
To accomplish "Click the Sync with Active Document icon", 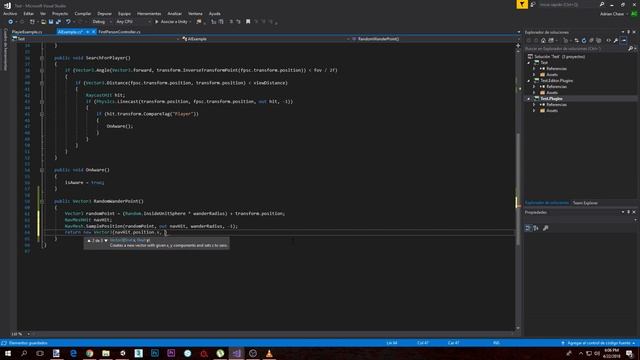I will 576,40.
